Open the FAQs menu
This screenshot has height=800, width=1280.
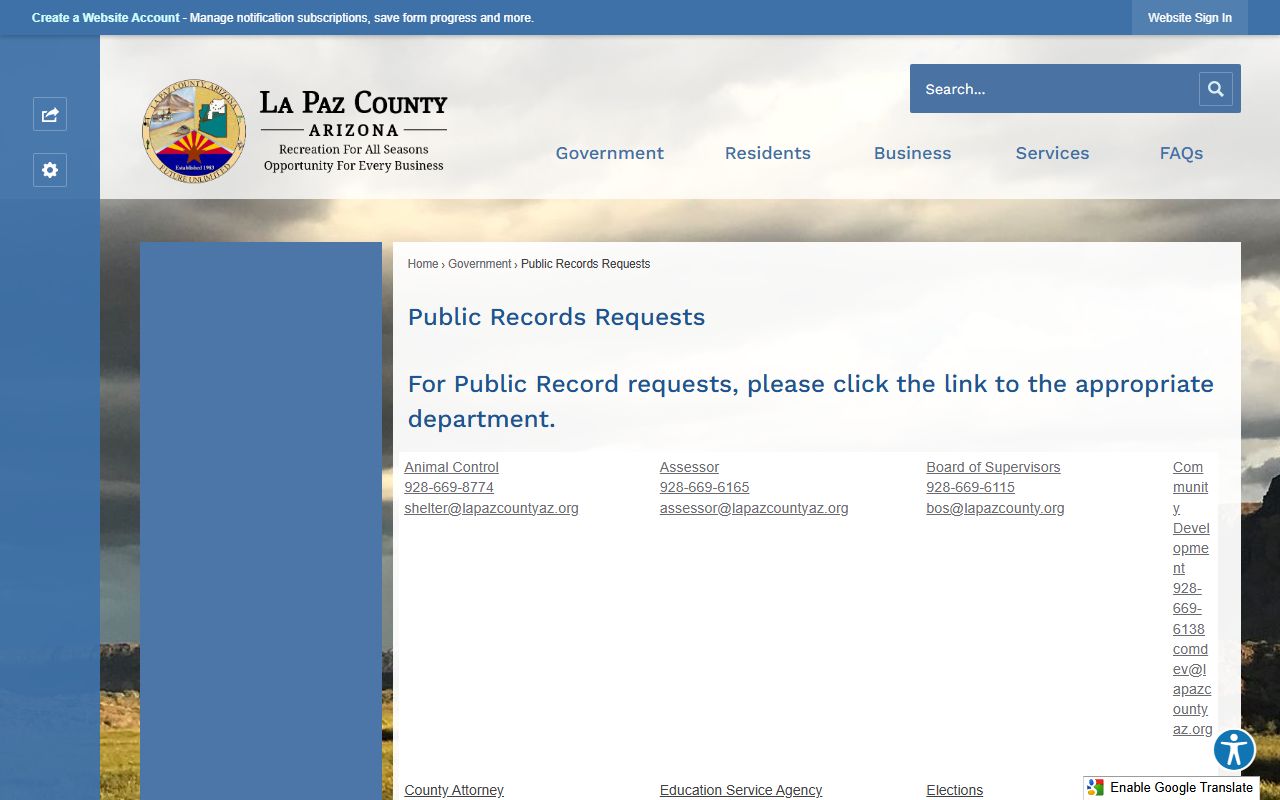(x=1181, y=153)
